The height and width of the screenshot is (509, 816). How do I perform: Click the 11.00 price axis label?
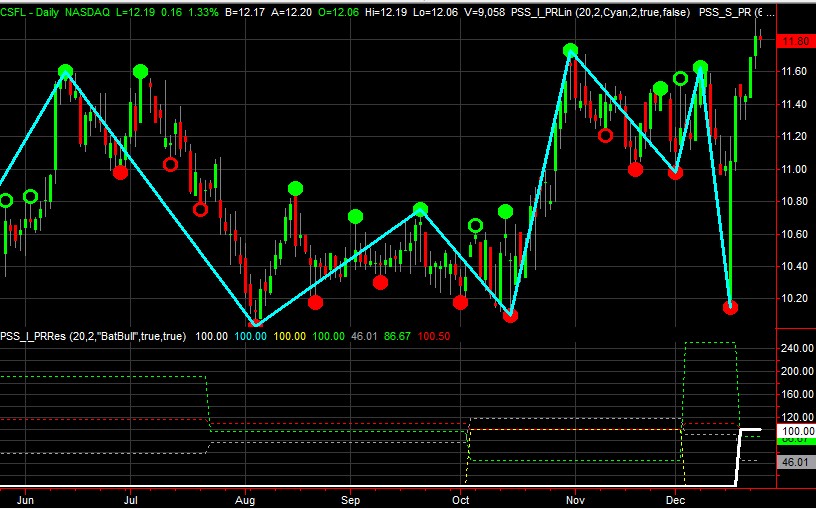pyautogui.click(x=794, y=169)
